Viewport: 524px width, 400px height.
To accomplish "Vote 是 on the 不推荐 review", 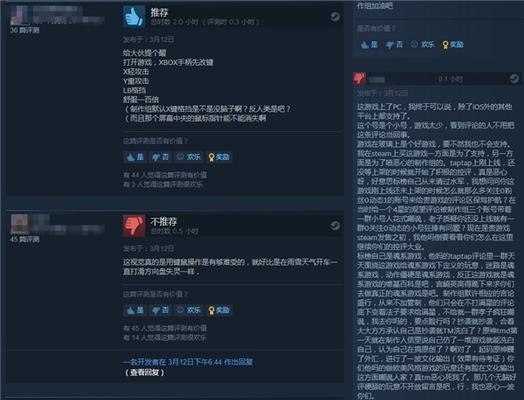I will tap(135, 310).
